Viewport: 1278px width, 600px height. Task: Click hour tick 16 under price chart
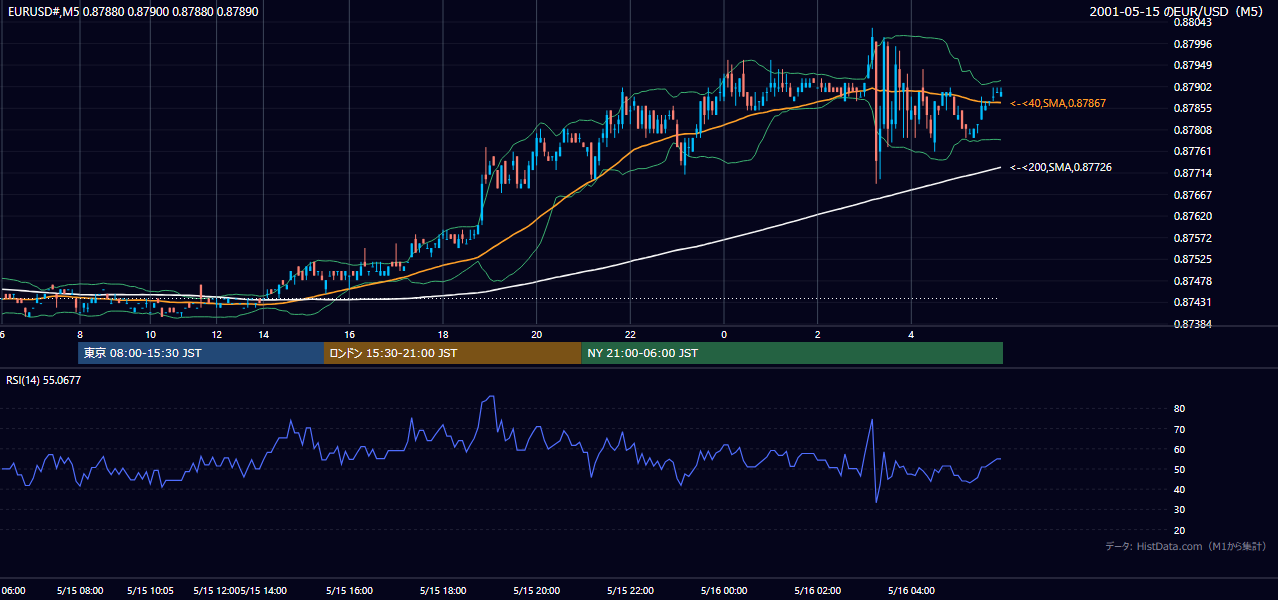(350, 334)
